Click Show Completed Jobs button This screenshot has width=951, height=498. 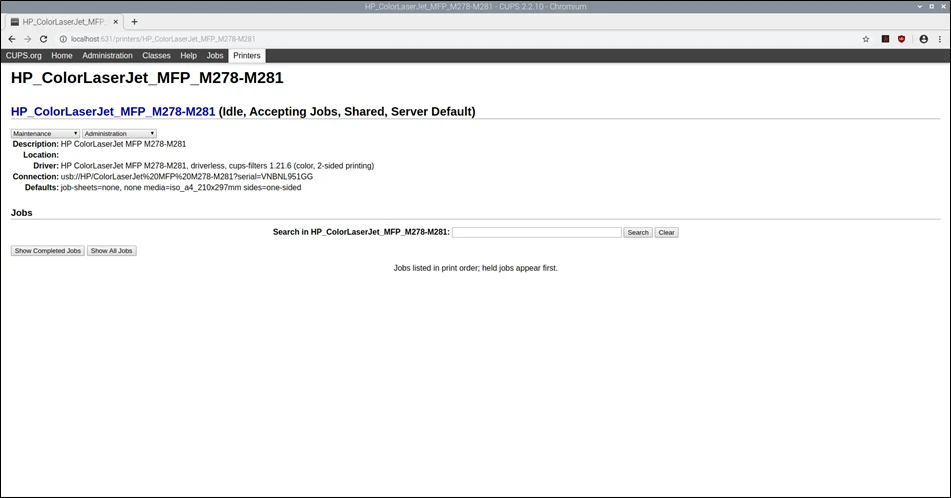coord(48,251)
